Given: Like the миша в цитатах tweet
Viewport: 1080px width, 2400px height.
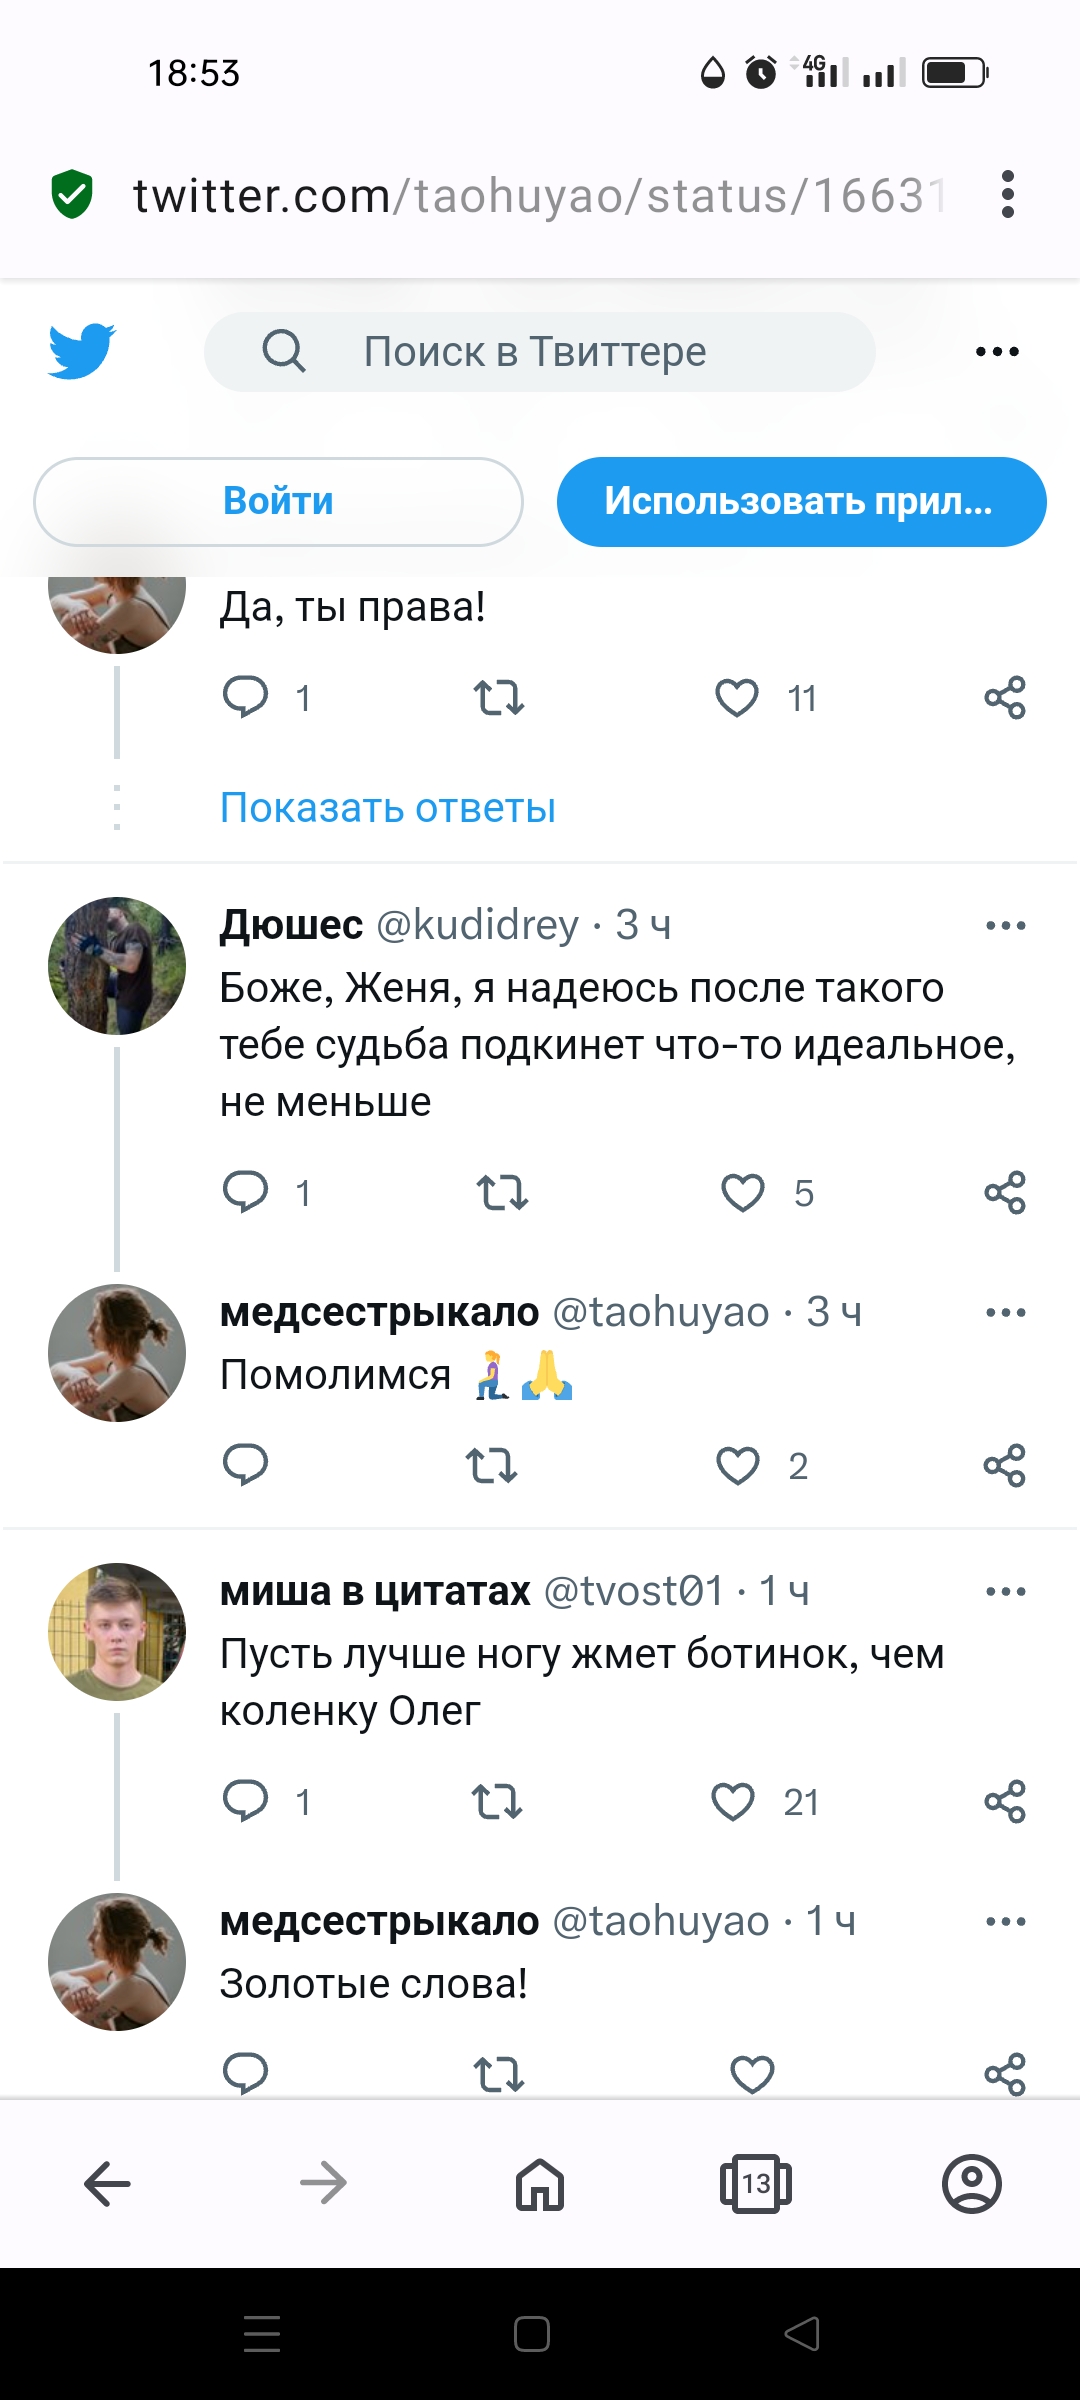Looking at the screenshot, I should tap(733, 1802).
